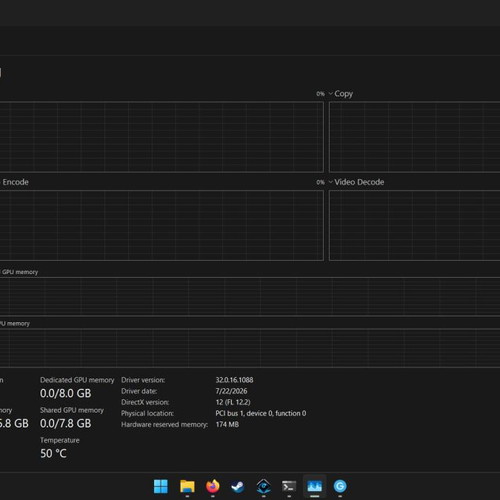Open File Explorer from the taskbar
This screenshot has width=500, height=500.
[x=187, y=486]
